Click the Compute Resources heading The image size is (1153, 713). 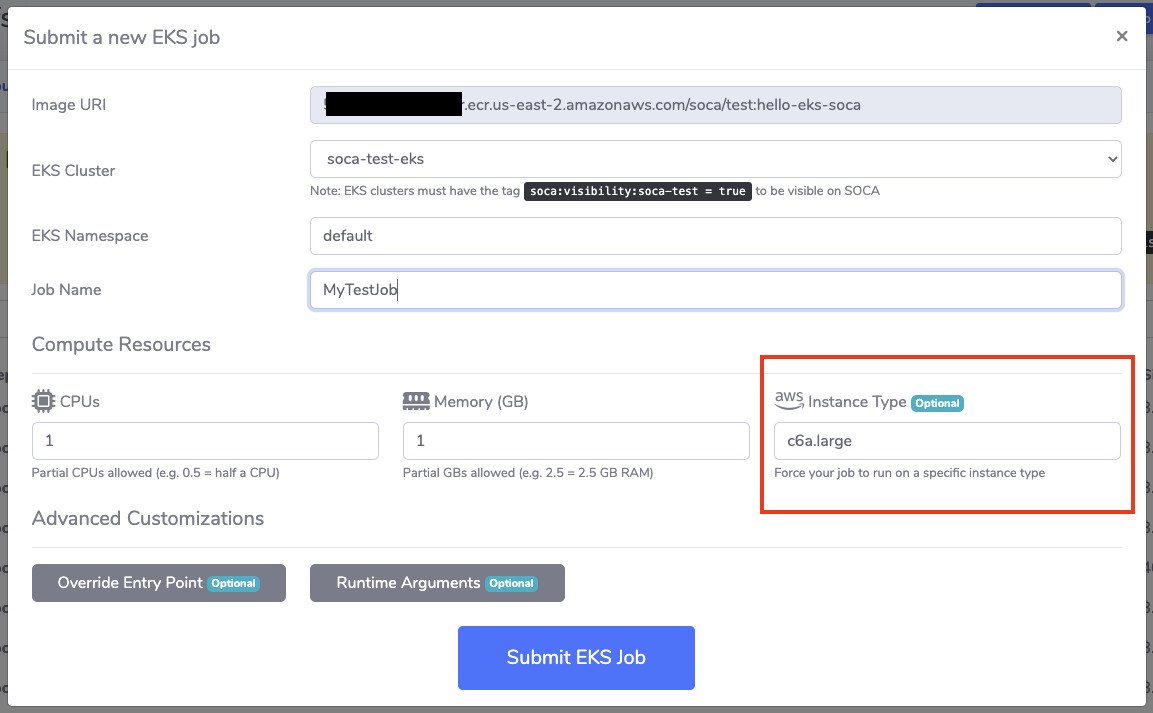pos(121,344)
